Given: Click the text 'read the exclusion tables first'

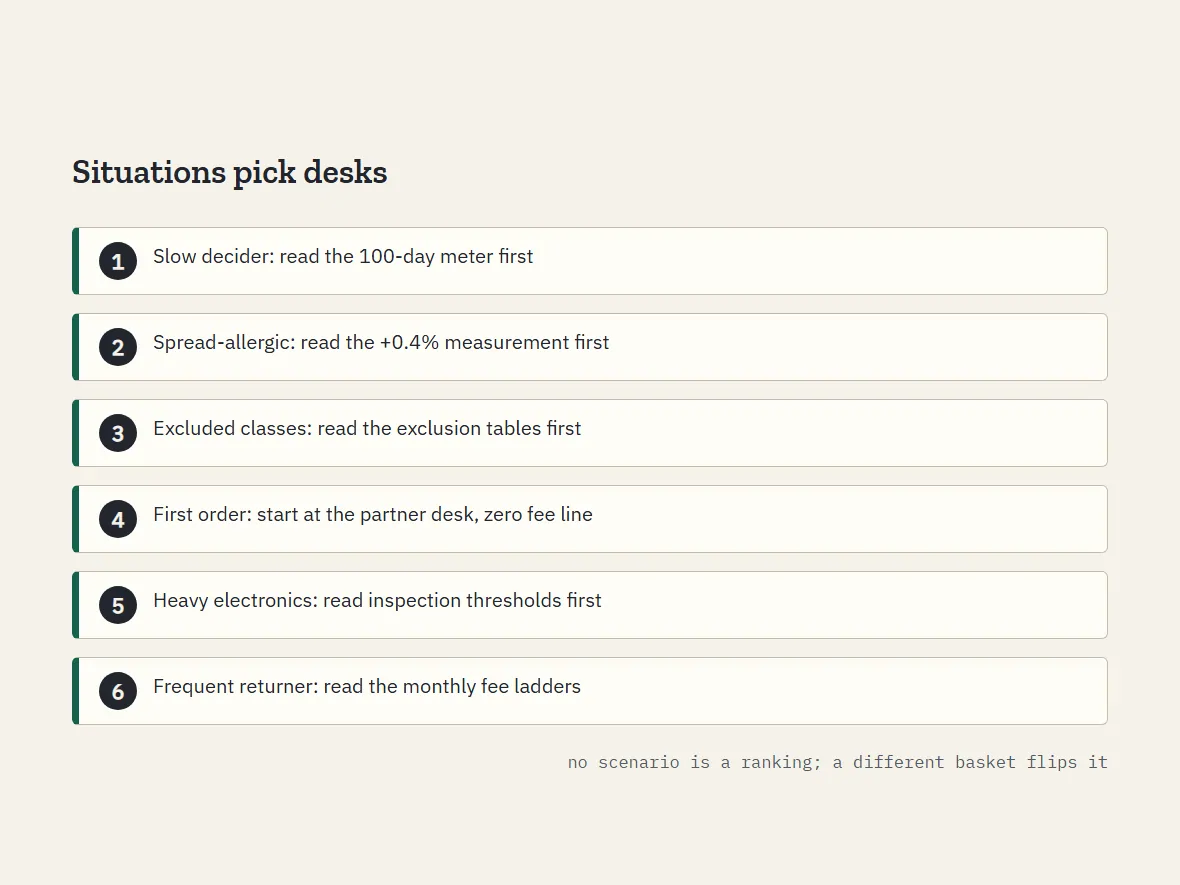Looking at the screenshot, I should (x=449, y=428).
